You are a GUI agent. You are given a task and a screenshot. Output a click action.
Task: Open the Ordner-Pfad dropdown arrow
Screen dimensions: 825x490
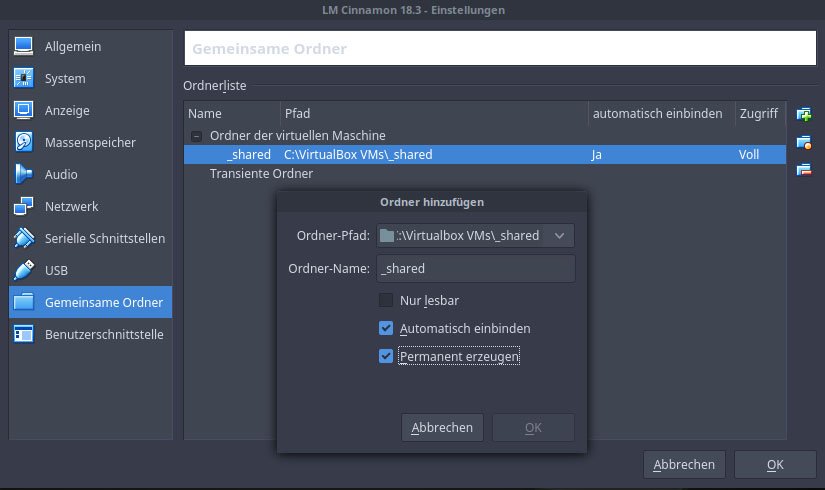(559, 236)
